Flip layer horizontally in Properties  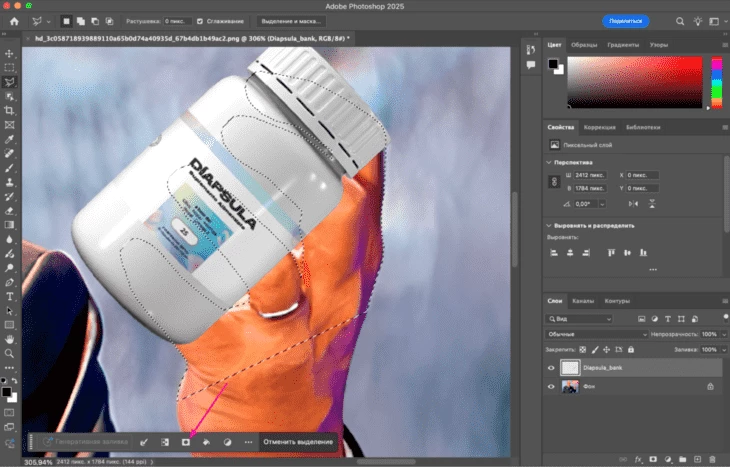(x=633, y=204)
